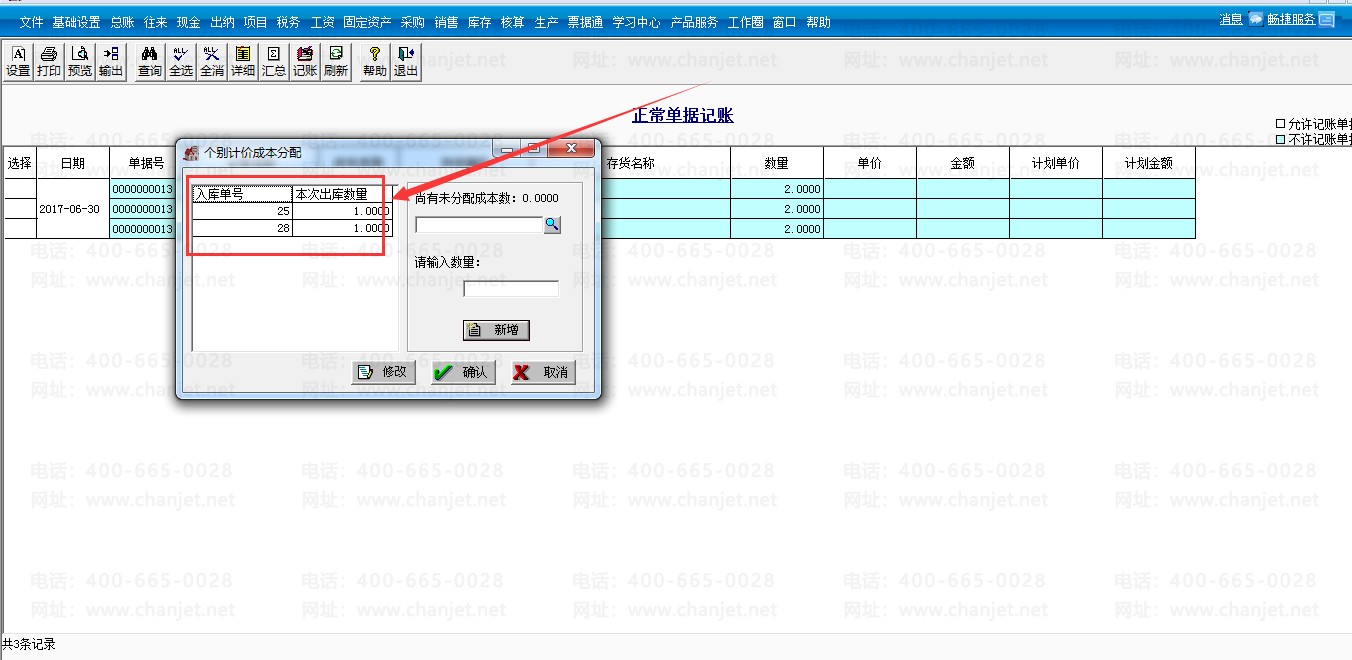This screenshot has width=1352, height=660.
Task: Click the 单价 column header
Action: point(870,163)
